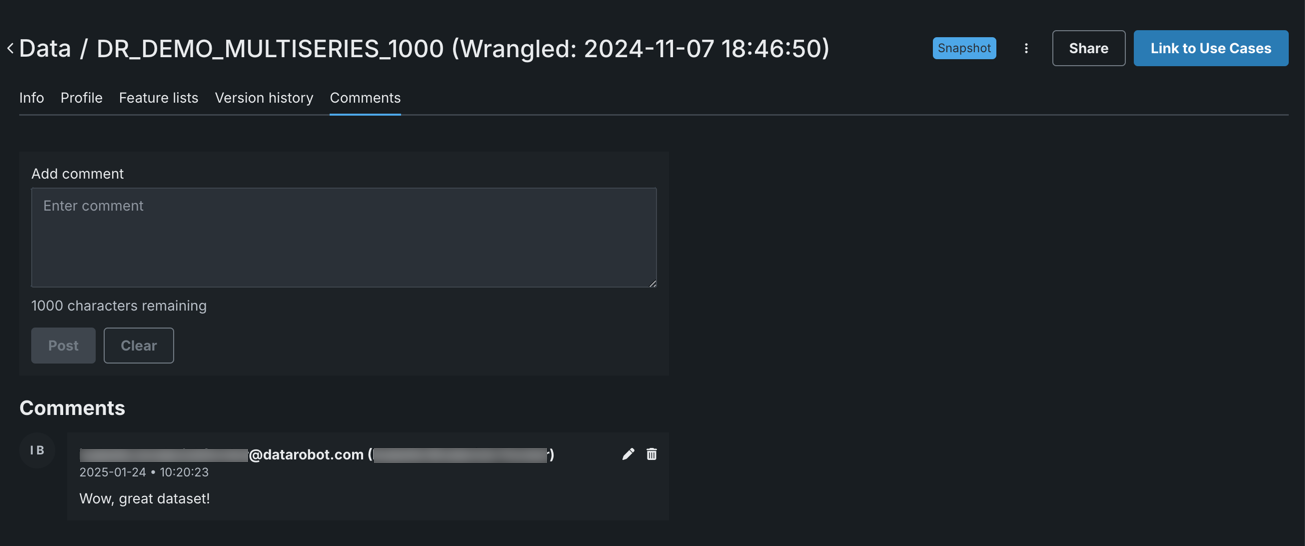Delete the comment using the trash icon
Viewport: 1305px width, 546px height.
pos(652,454)
